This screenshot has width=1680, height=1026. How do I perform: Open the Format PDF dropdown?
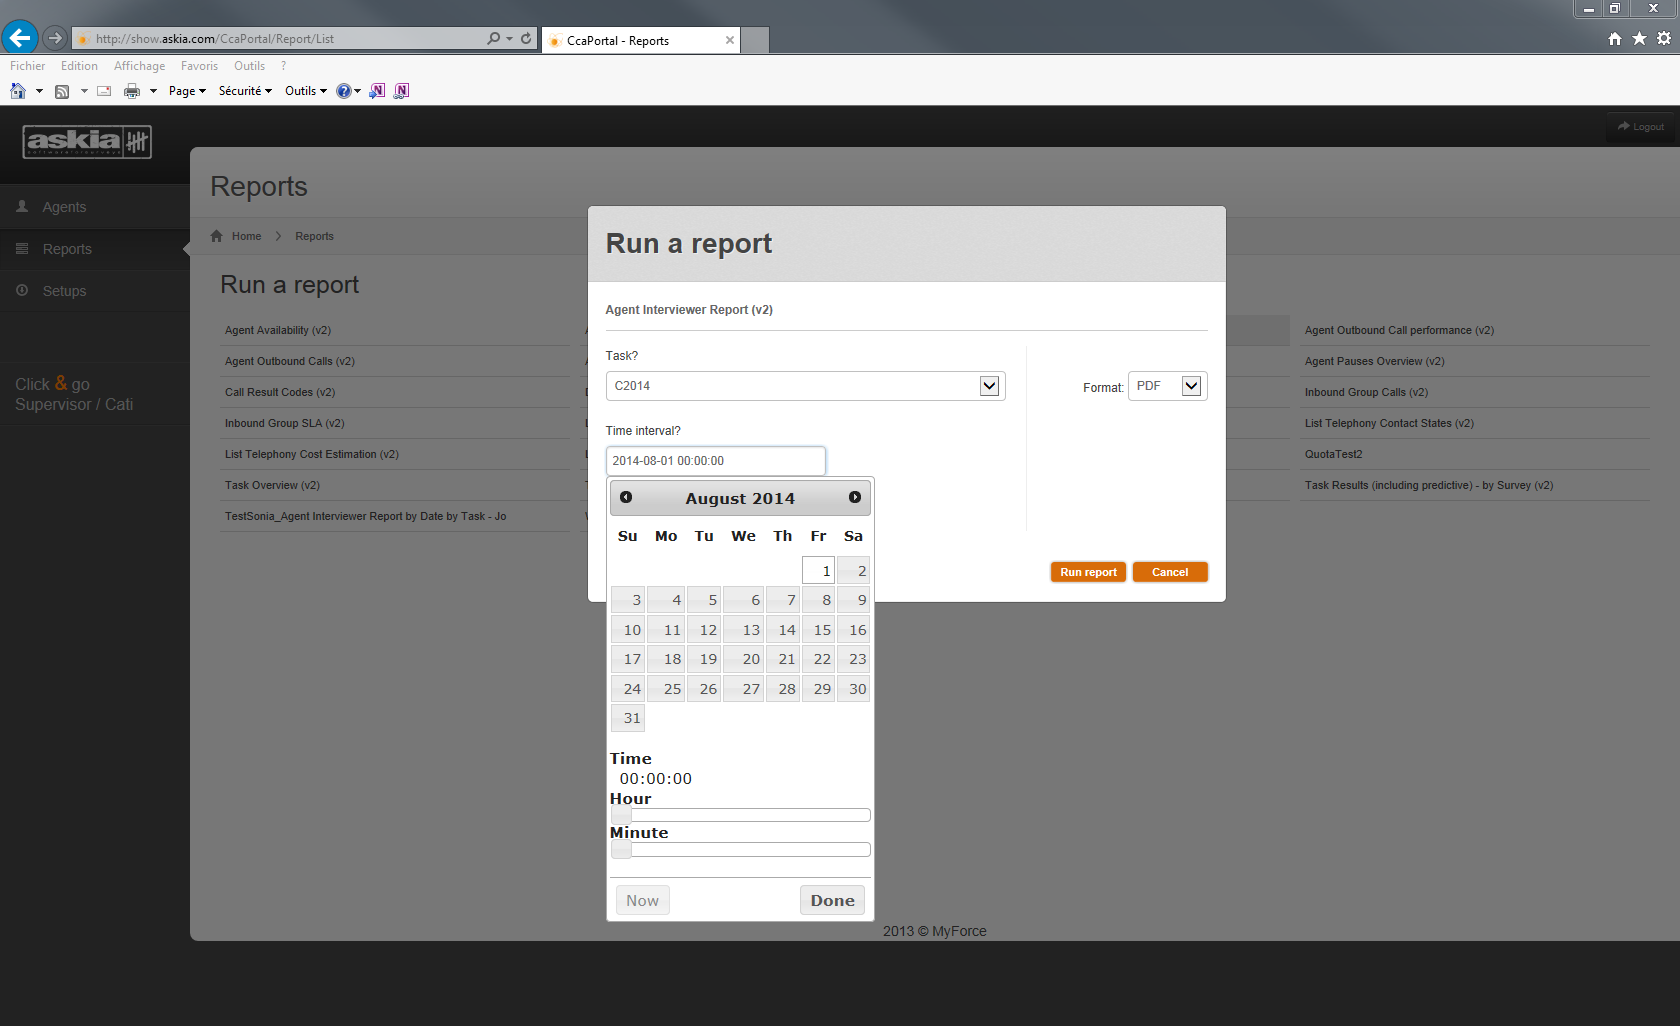click(1191, 386)
